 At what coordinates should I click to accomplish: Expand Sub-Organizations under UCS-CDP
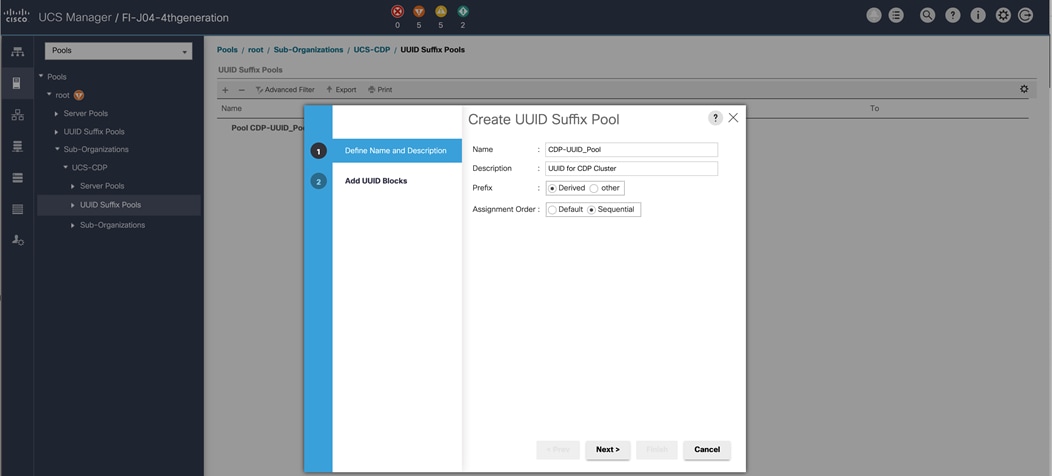(x=73, y=225)
